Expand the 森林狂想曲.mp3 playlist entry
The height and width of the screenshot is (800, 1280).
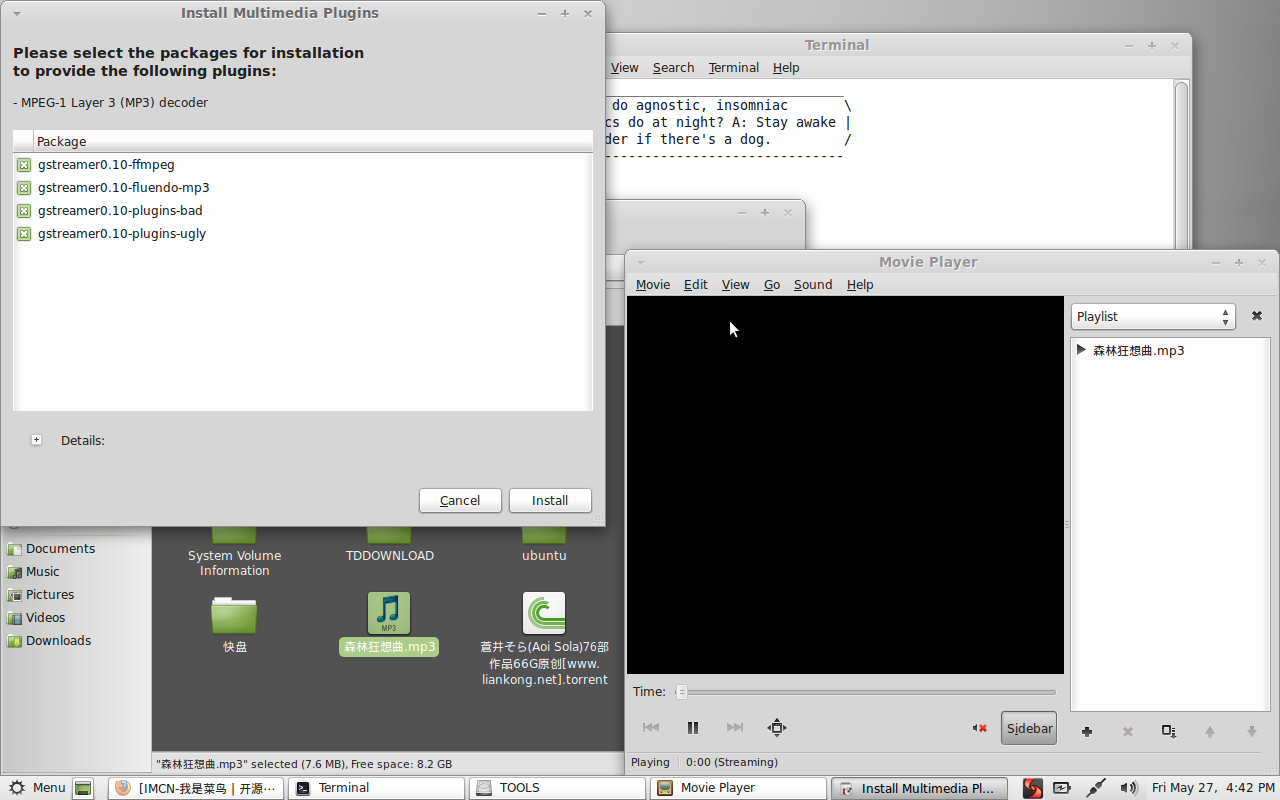click(1080, 350)
